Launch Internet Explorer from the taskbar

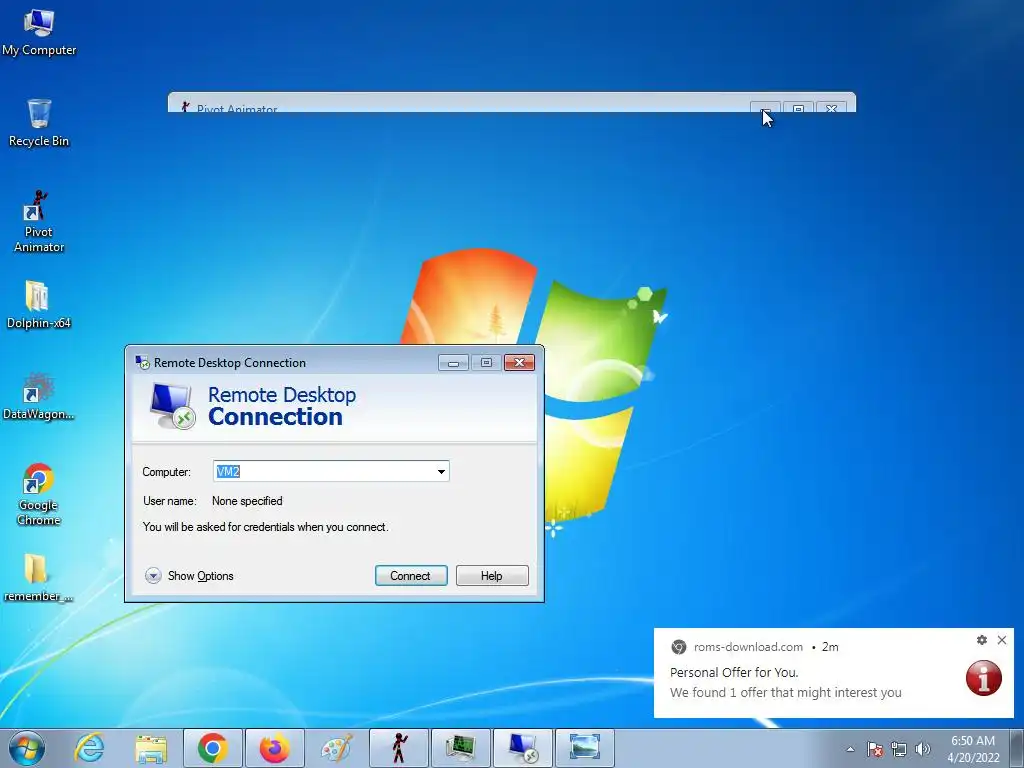point(89,748)
